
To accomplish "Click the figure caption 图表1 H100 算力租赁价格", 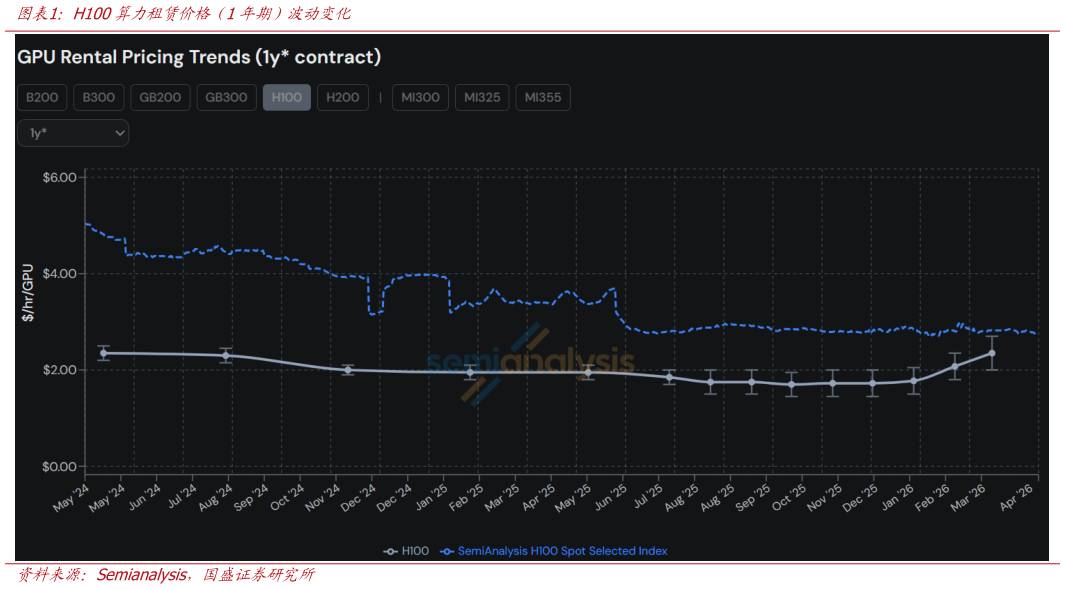I will point(183,14).
